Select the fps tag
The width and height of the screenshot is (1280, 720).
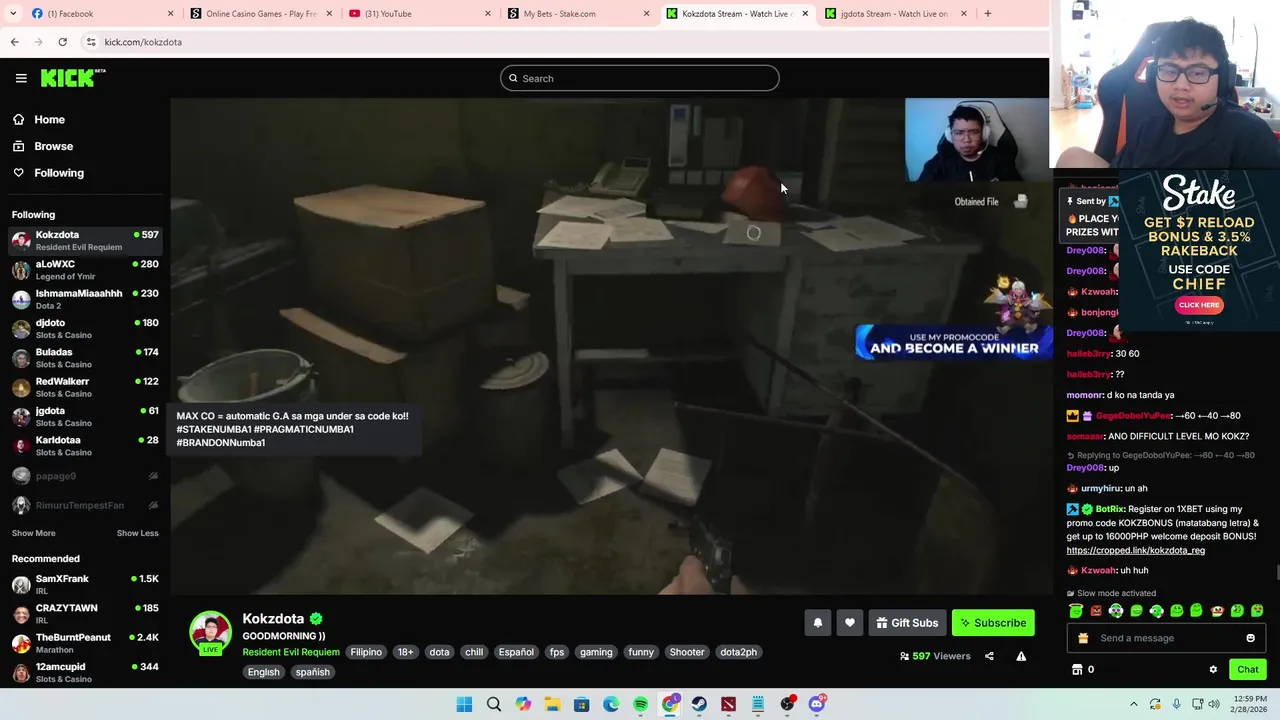tap(557, 652)
